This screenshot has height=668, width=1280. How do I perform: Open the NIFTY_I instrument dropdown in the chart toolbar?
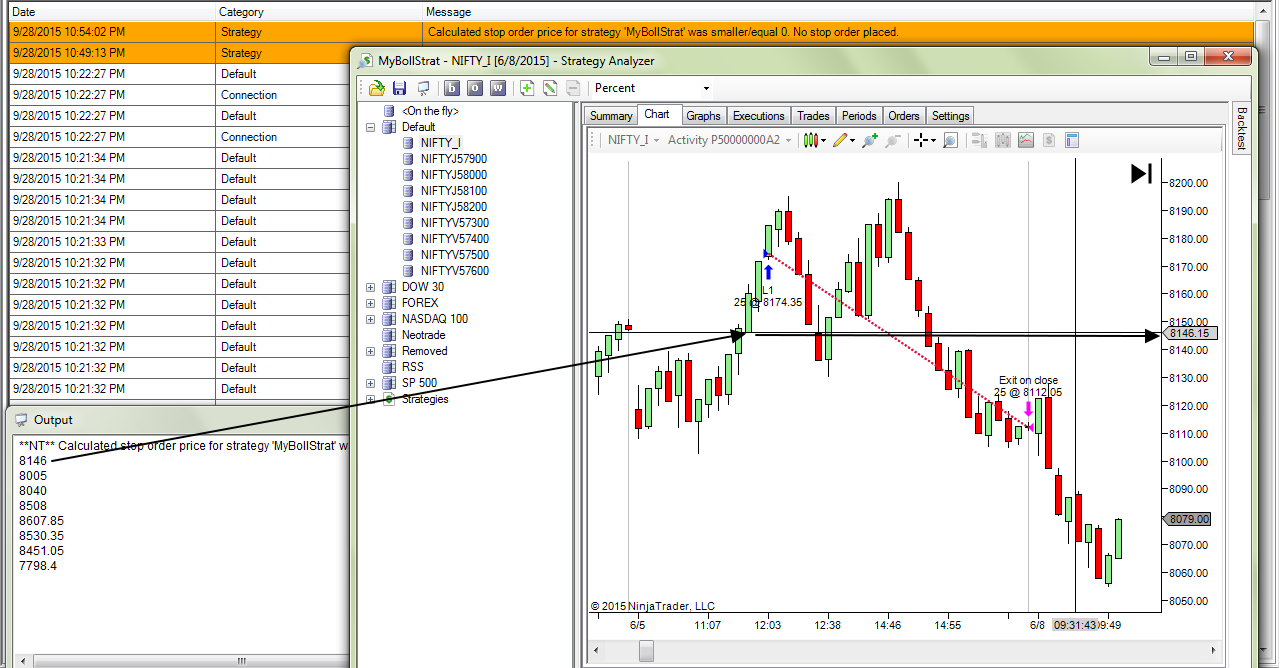click(x=633, y=140)
